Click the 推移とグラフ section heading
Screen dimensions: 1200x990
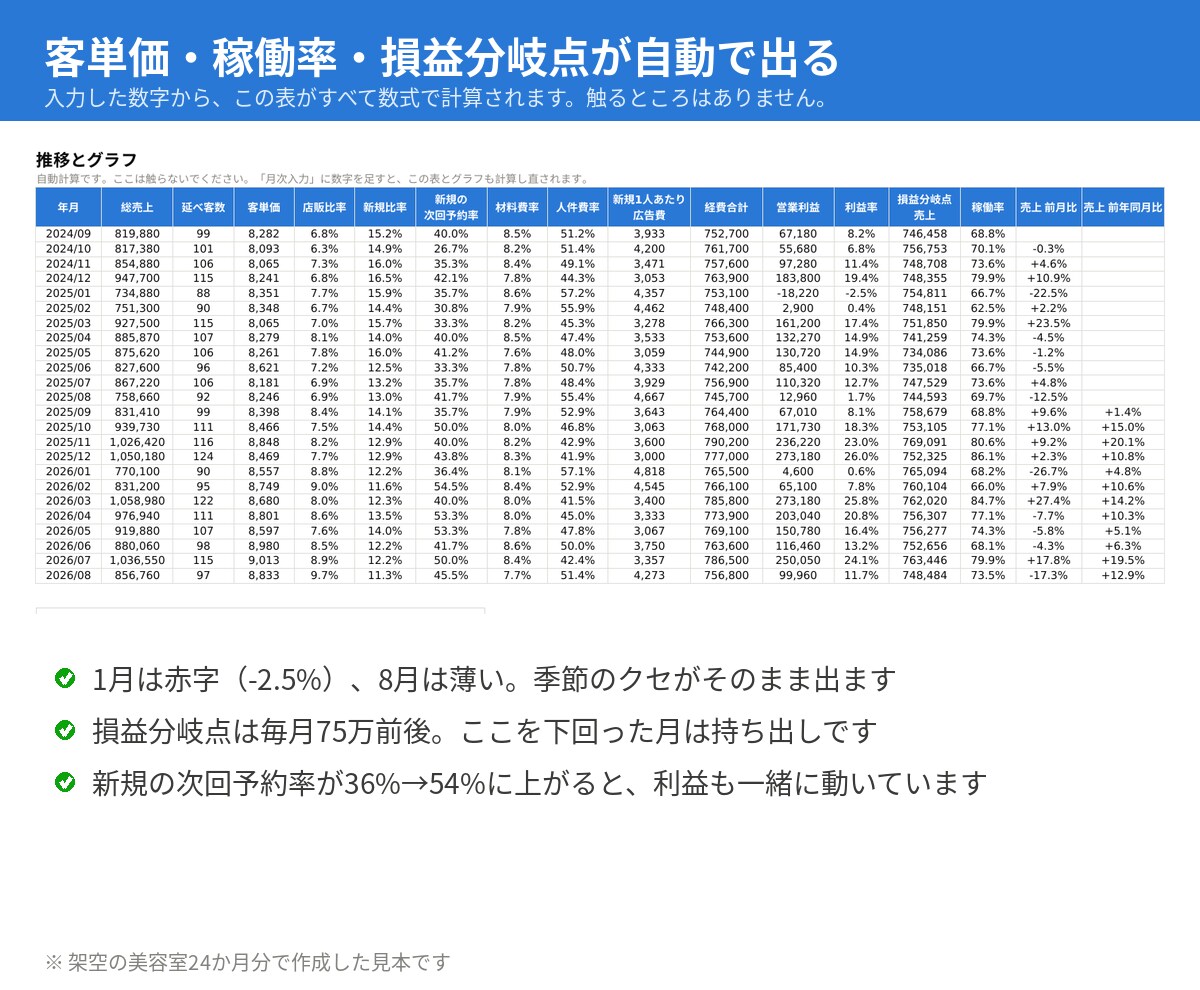click(86, 160)
